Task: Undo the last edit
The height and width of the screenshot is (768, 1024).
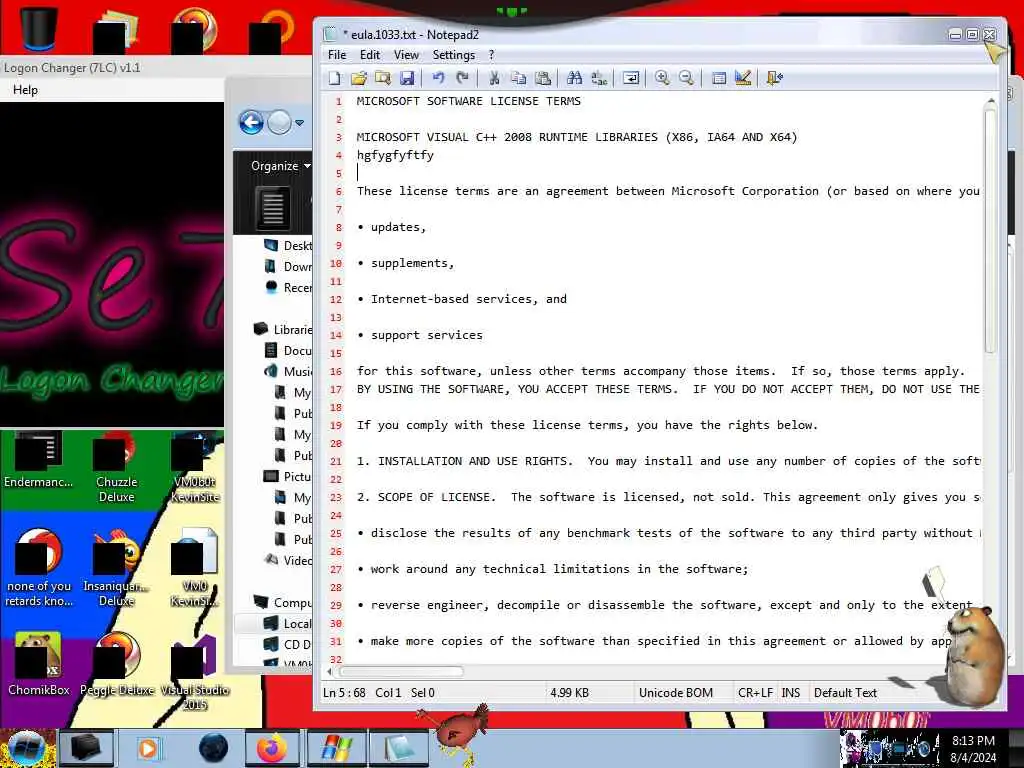Action: 438,78
